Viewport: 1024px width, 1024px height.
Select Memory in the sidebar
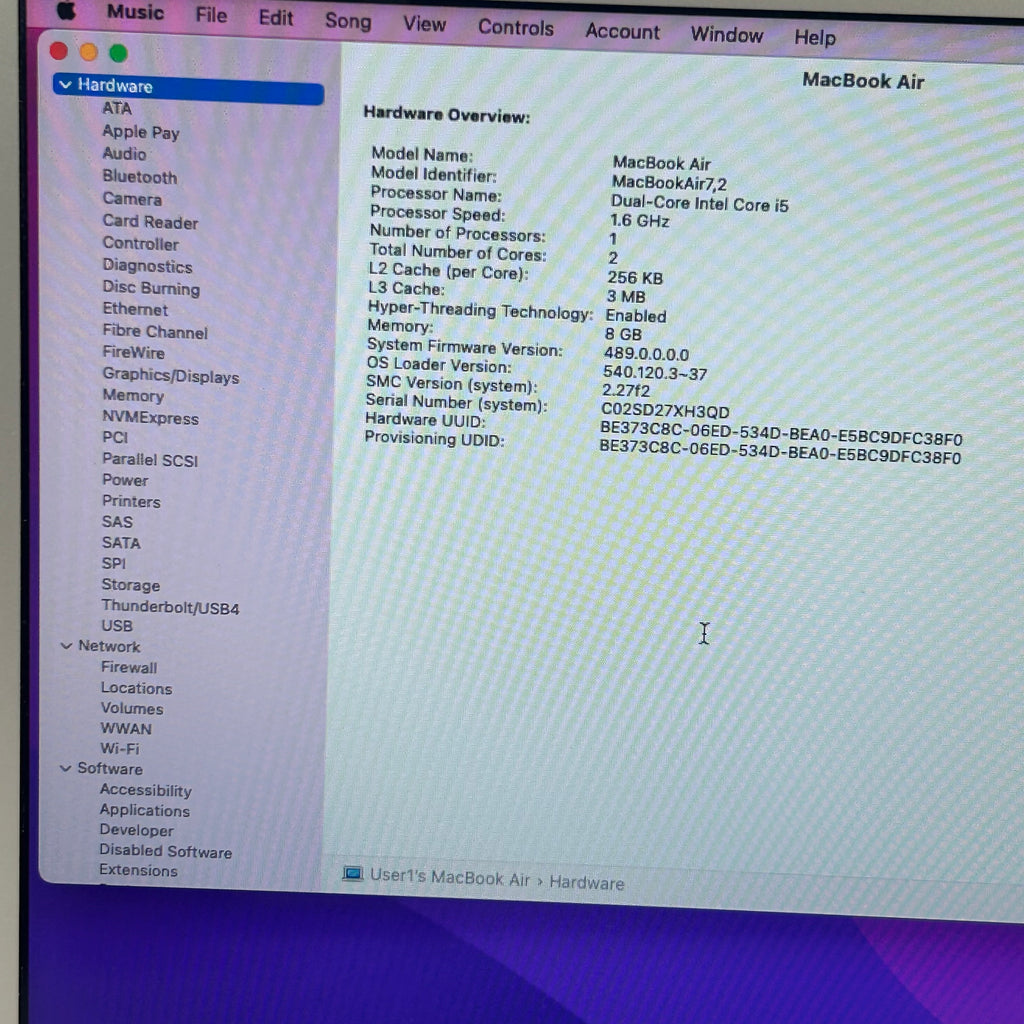click(x=133, y=395)
